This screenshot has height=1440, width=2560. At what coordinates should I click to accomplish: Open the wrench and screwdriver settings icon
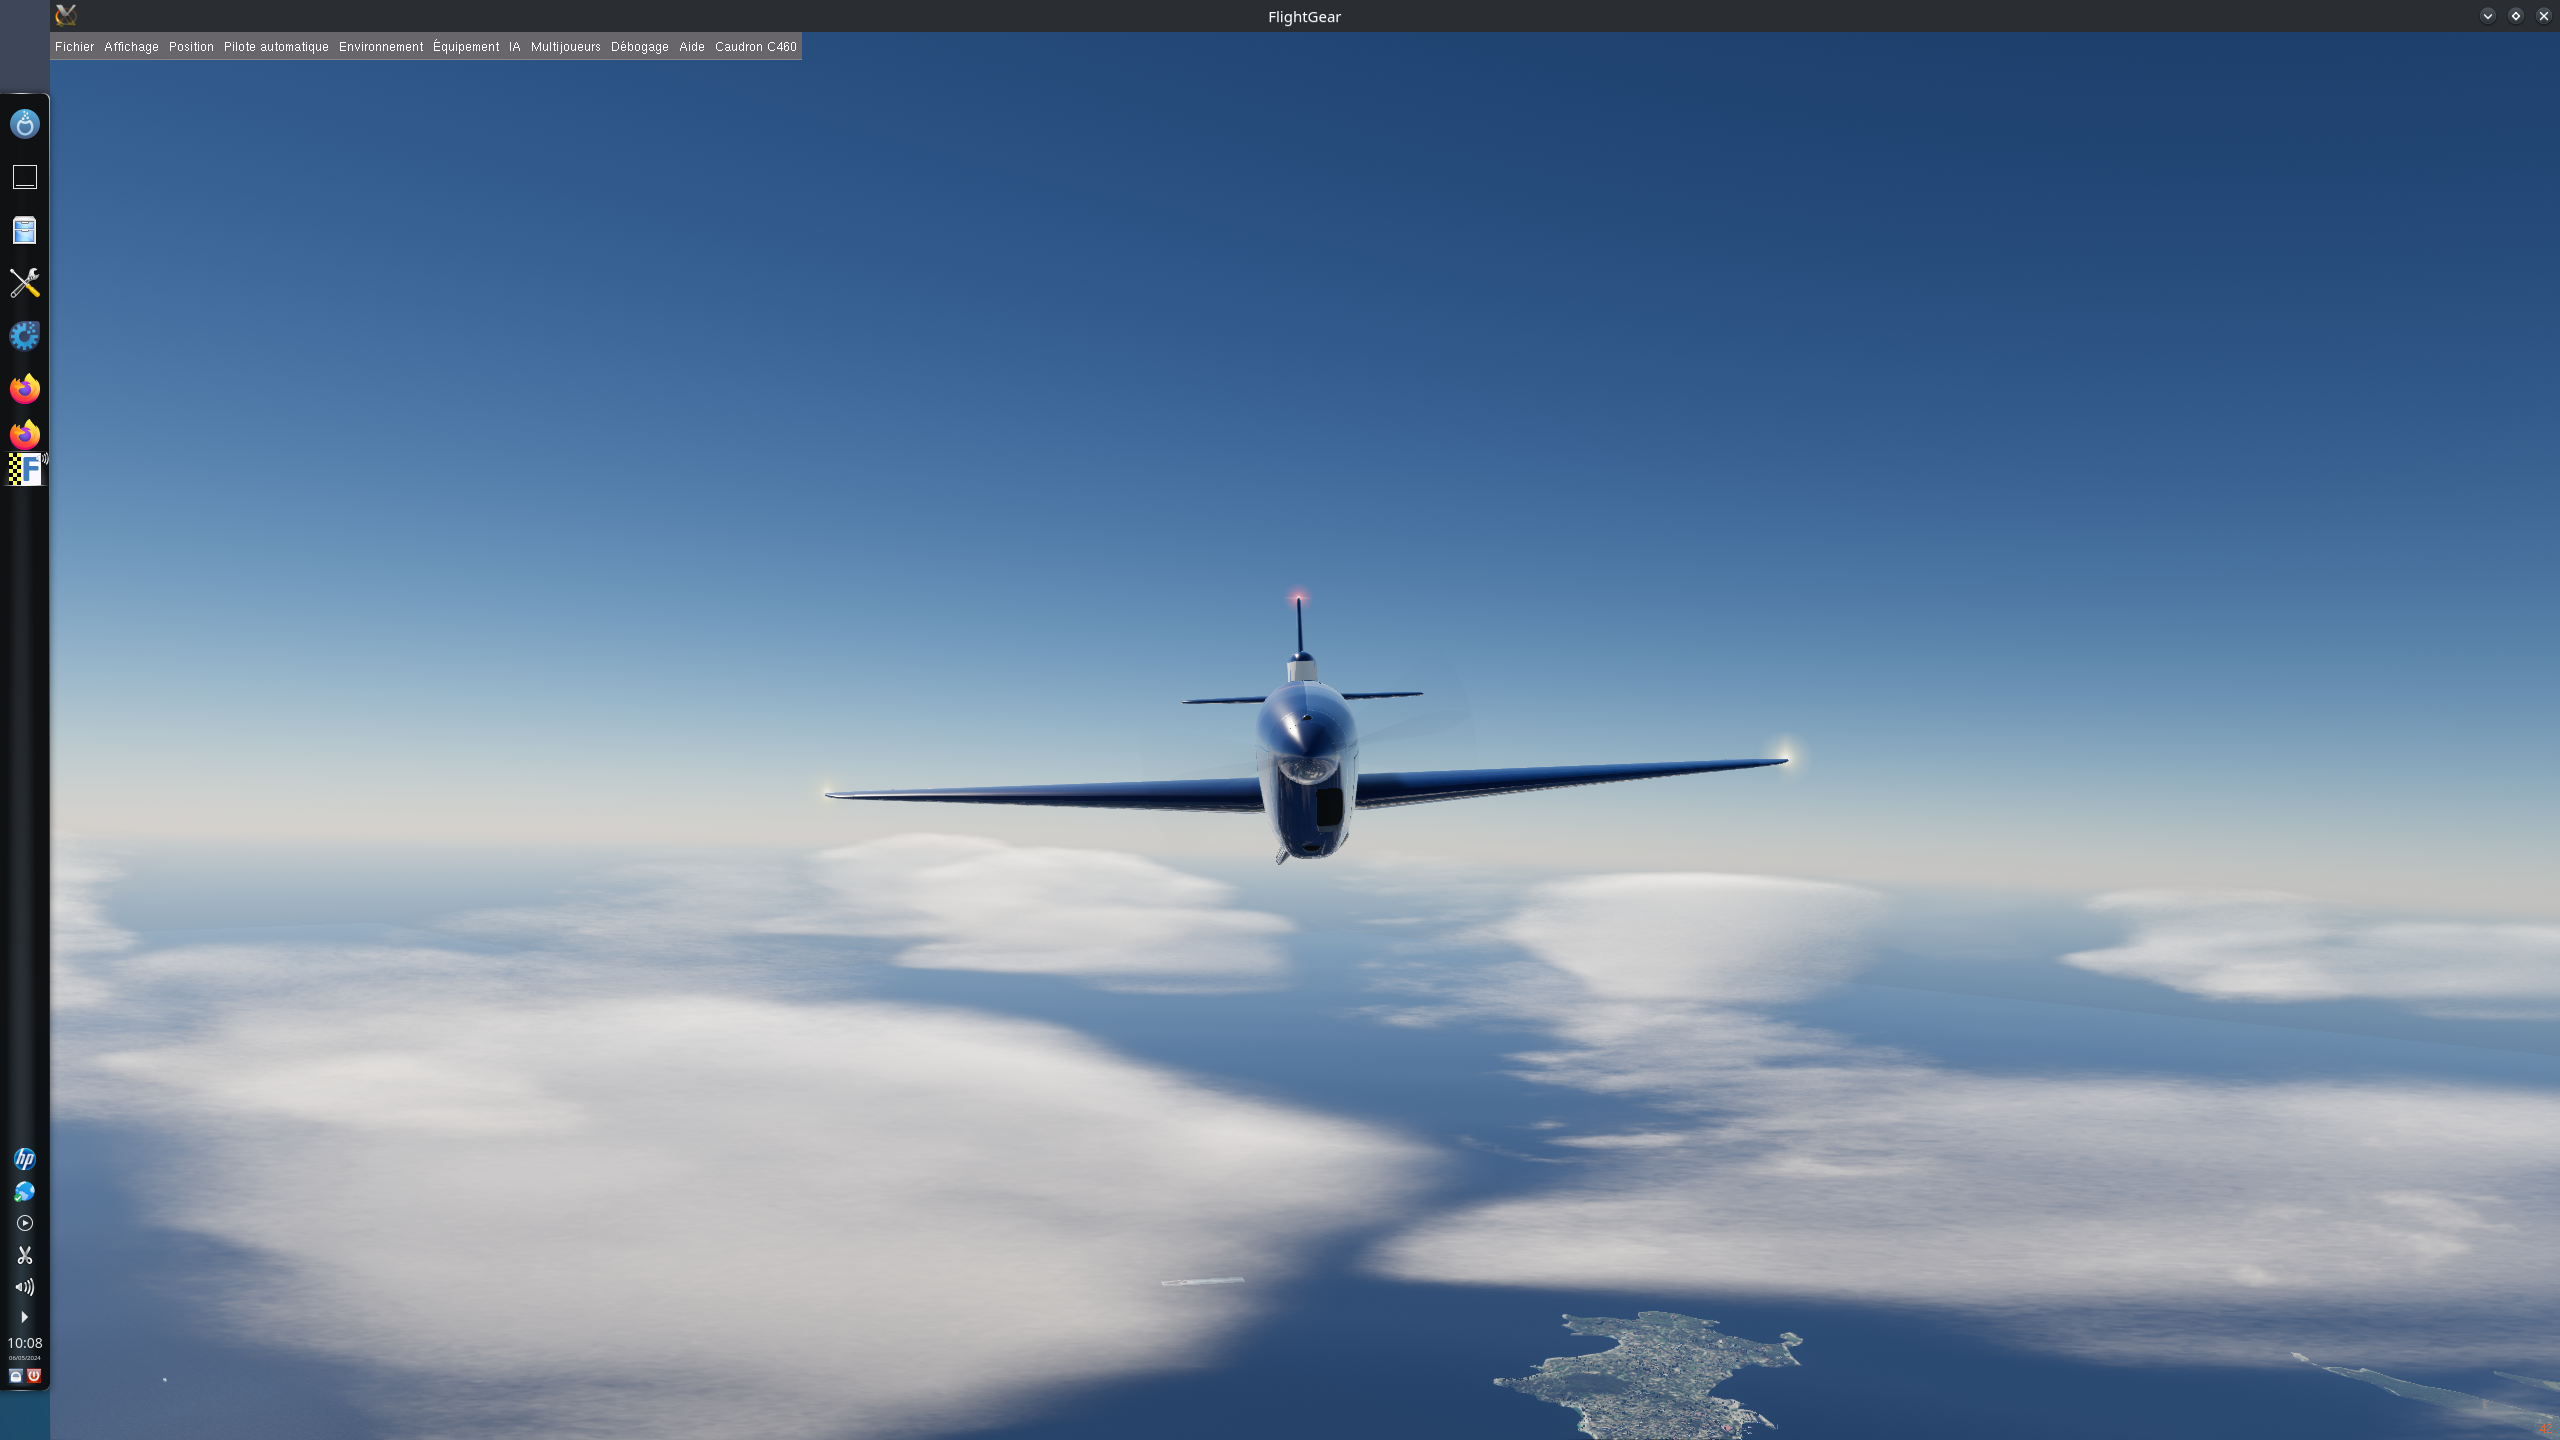[x=24, y=283]
